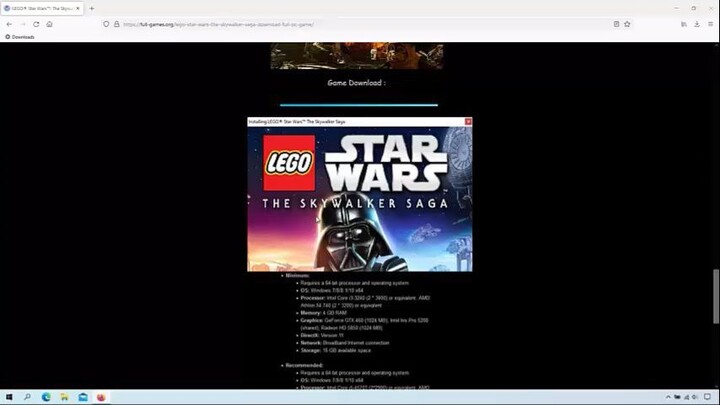Open the Firefox library icon

(x=684, y=24)
